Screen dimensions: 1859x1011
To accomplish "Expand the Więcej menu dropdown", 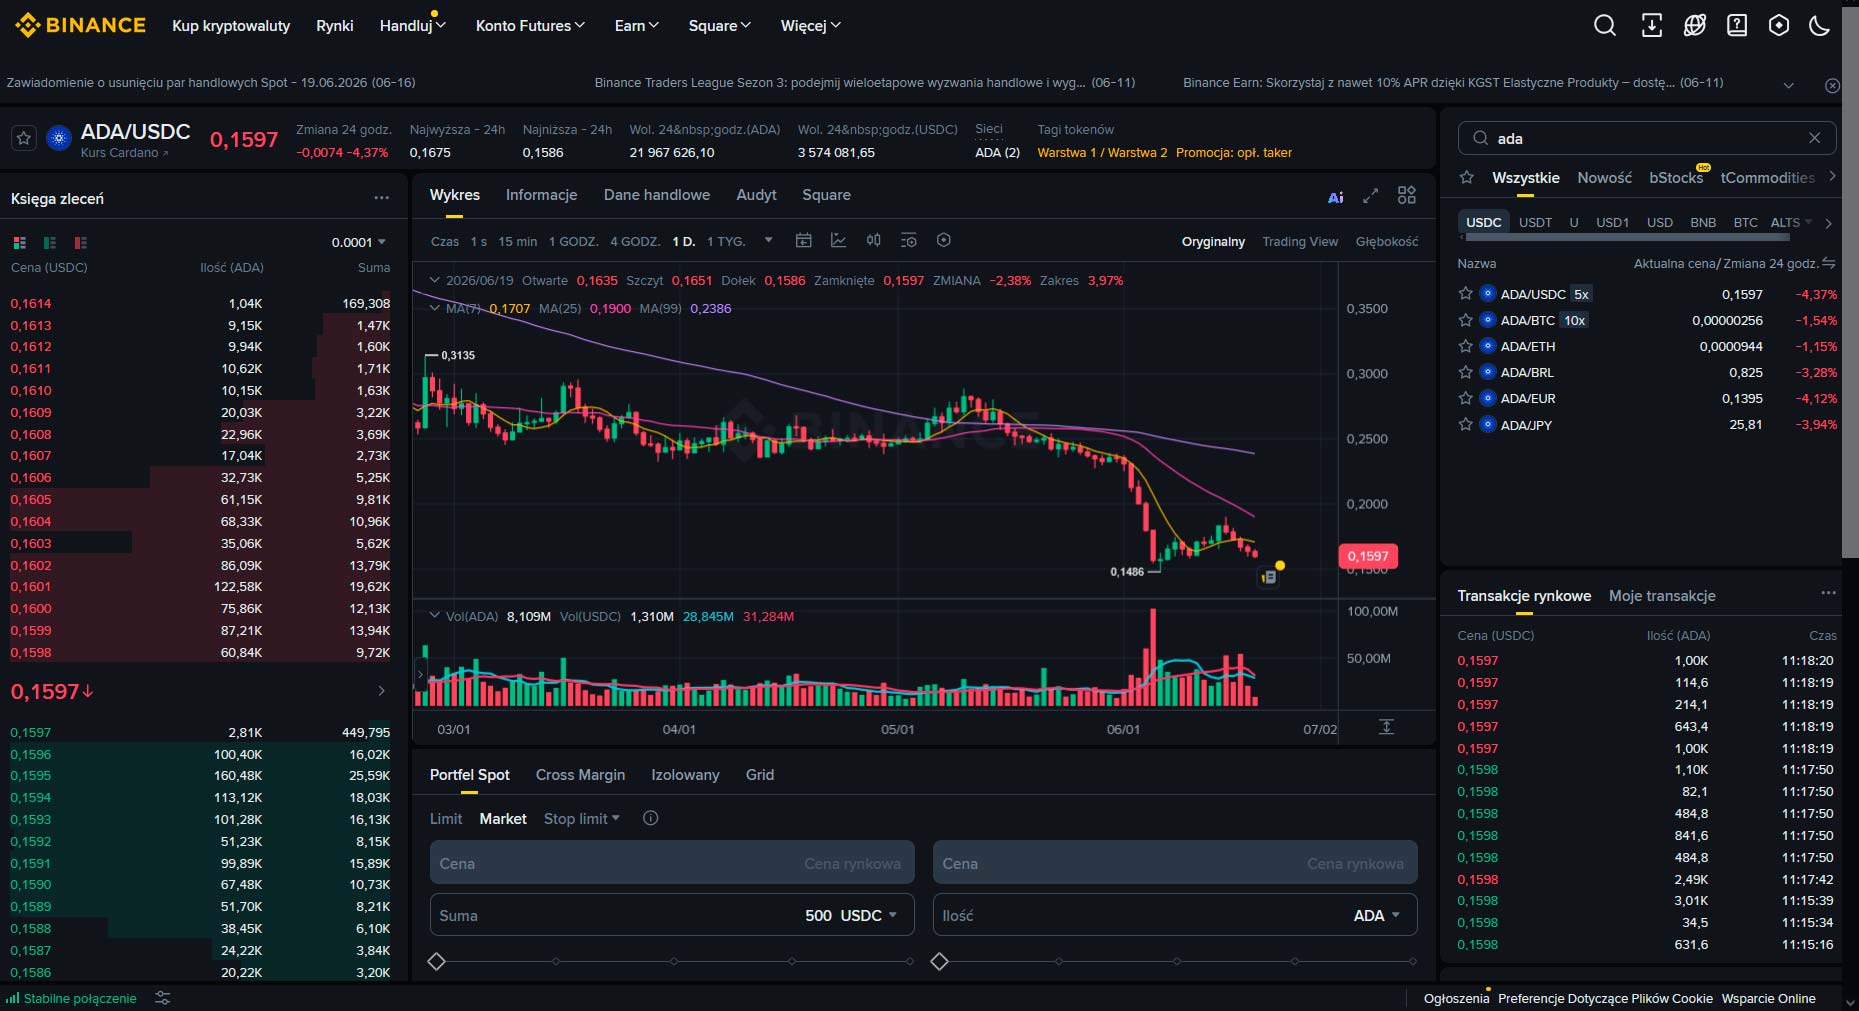I will 810,25.
